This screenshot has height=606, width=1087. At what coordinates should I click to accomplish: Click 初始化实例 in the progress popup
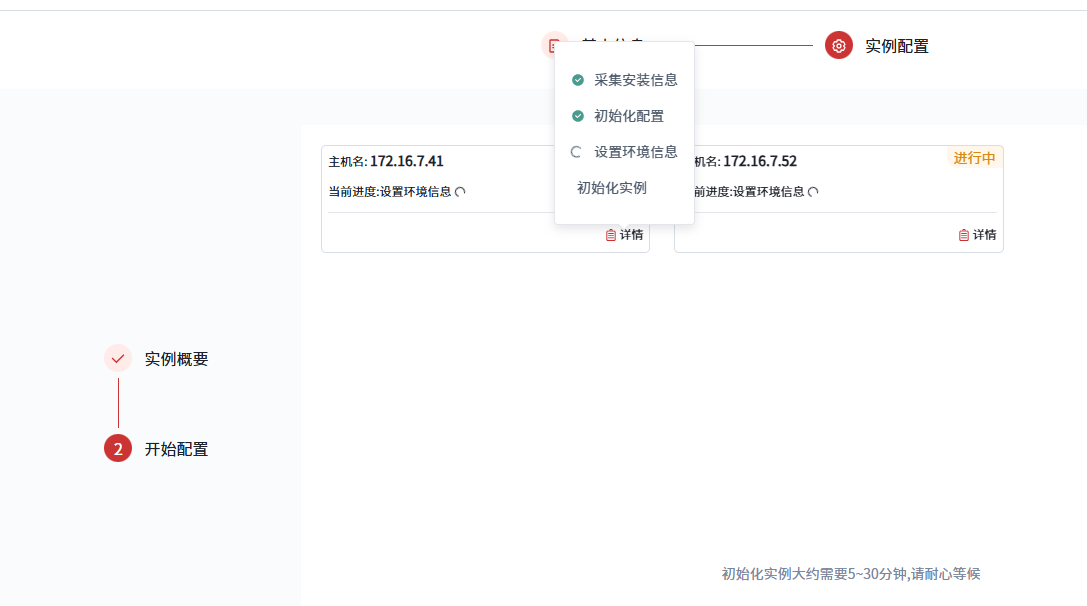click(612, 188)
